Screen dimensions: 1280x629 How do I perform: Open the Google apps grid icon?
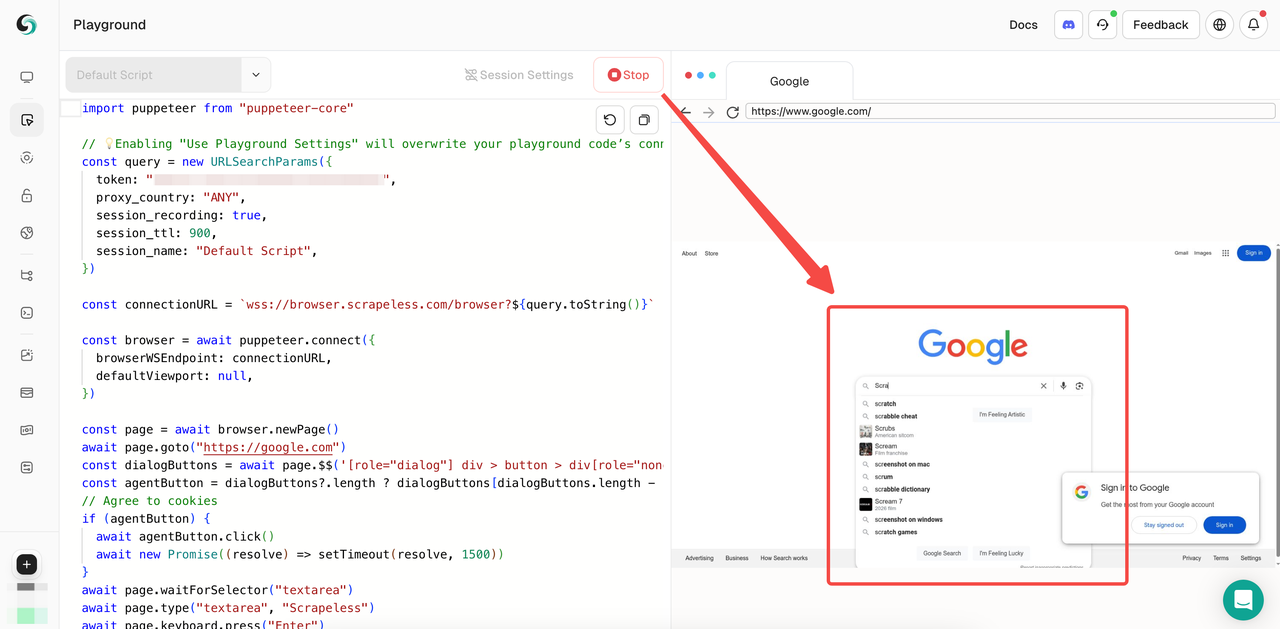pyautogui.click(x=1225, y=253)
